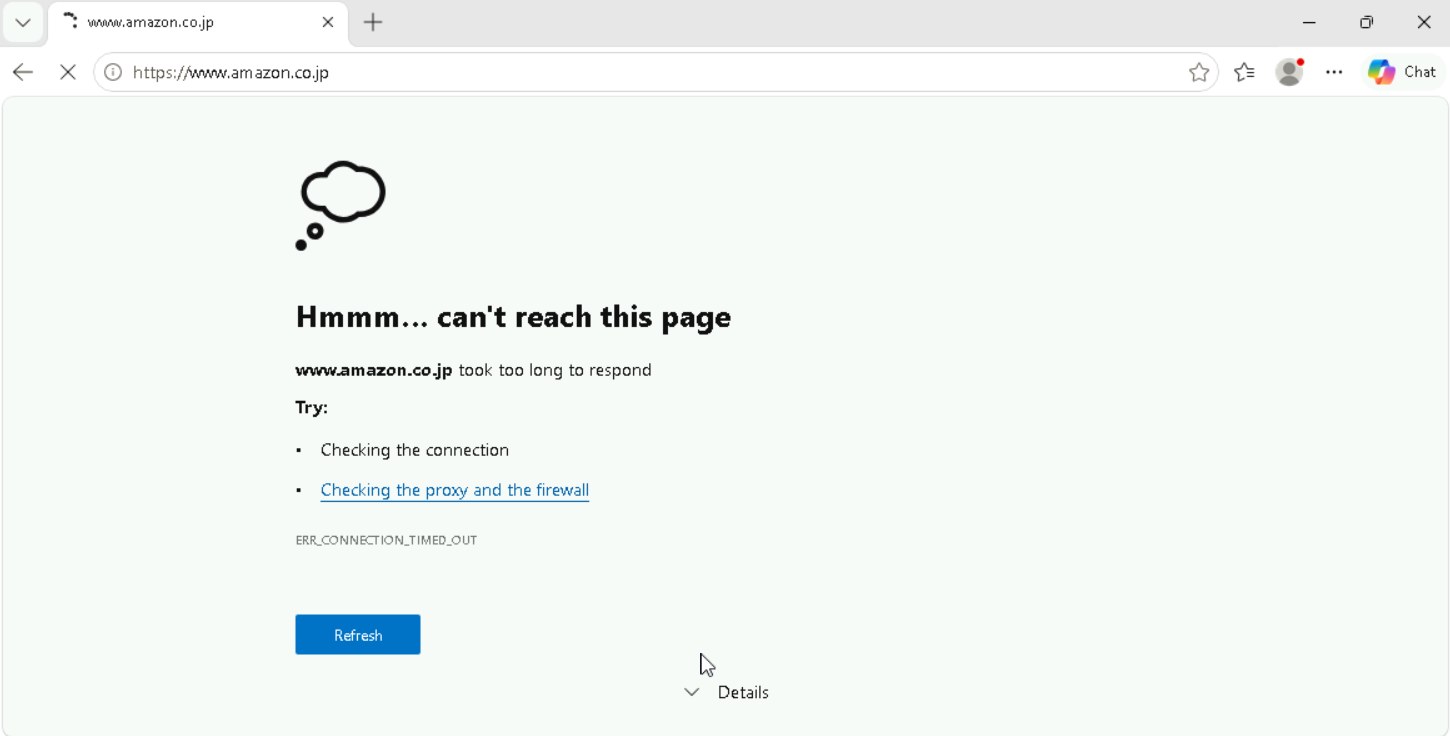This screenshot has height=736, width=1450.
Task: Click the ERR_CONNECTION_TIMED_OUT error code
Action: tap(386, 540)
